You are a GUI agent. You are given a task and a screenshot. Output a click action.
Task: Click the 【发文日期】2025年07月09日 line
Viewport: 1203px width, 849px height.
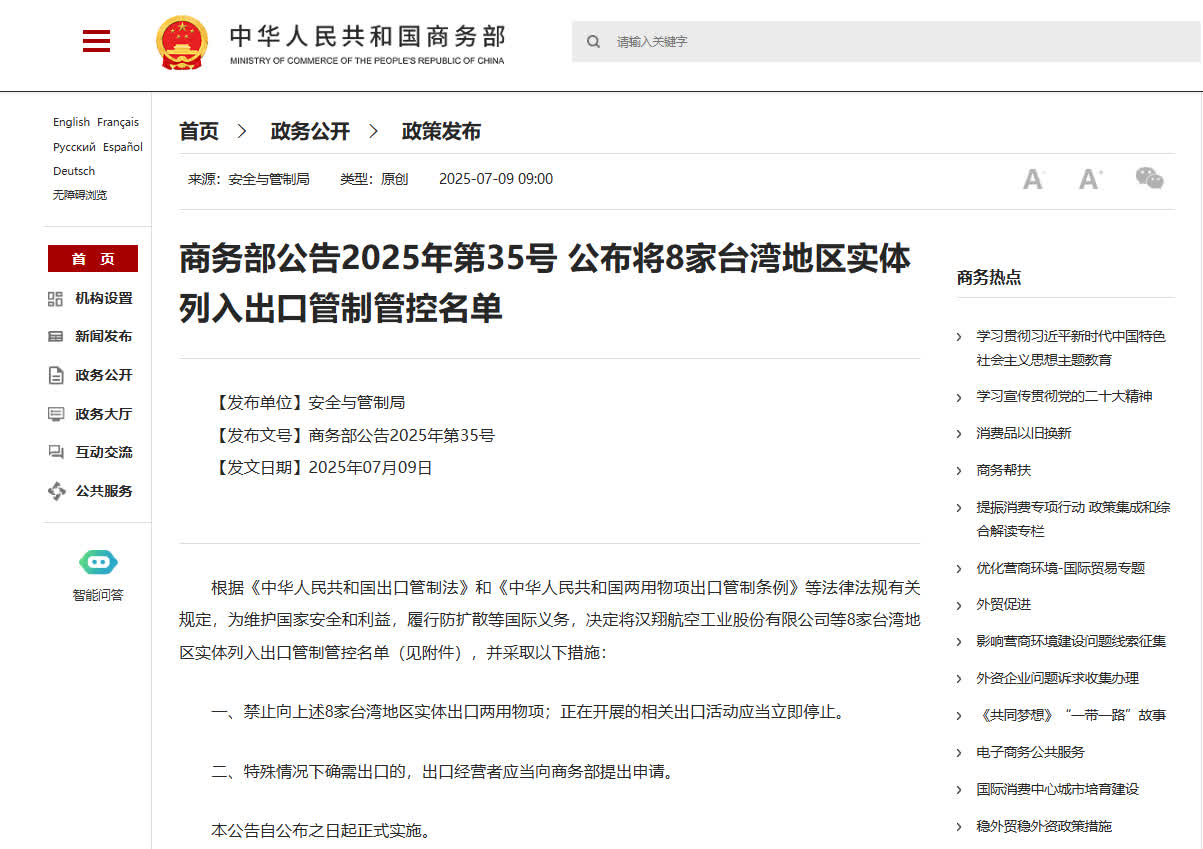(322, 467)
